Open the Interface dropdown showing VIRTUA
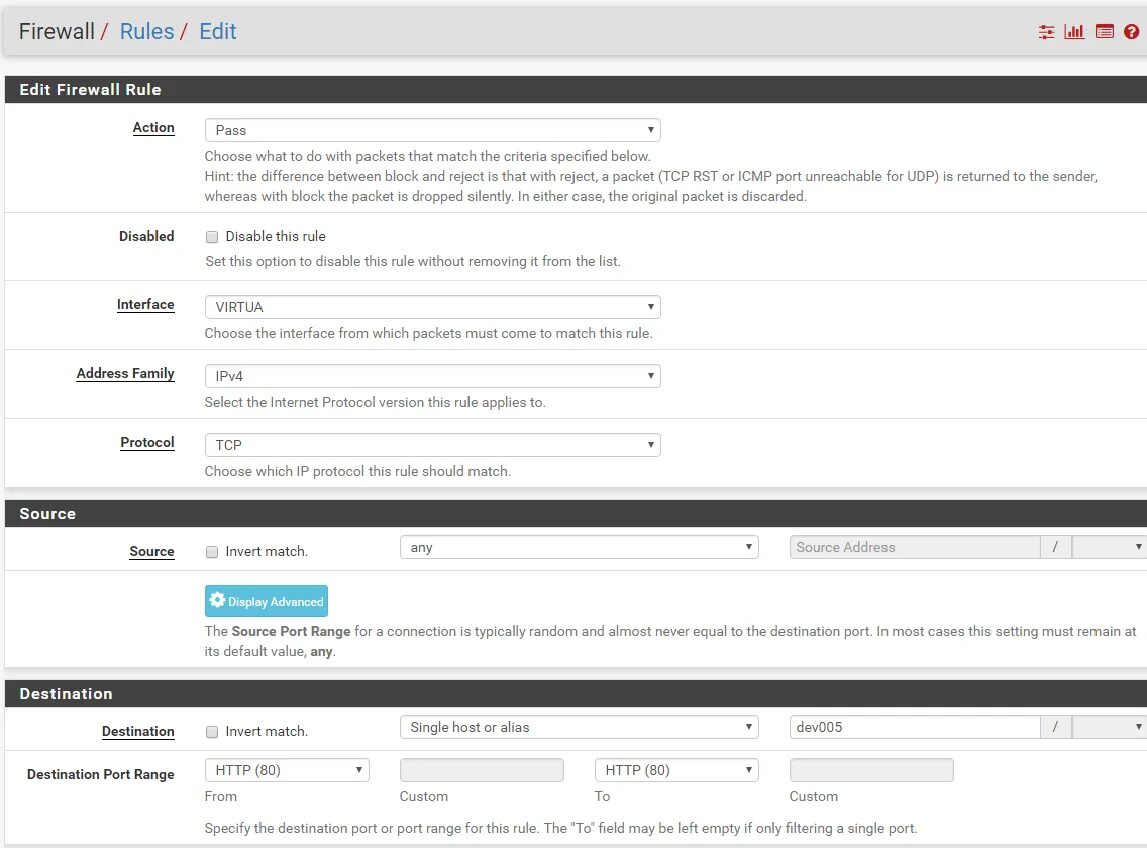Viewport: 1147px width, 848px height. tap(432, 307)
